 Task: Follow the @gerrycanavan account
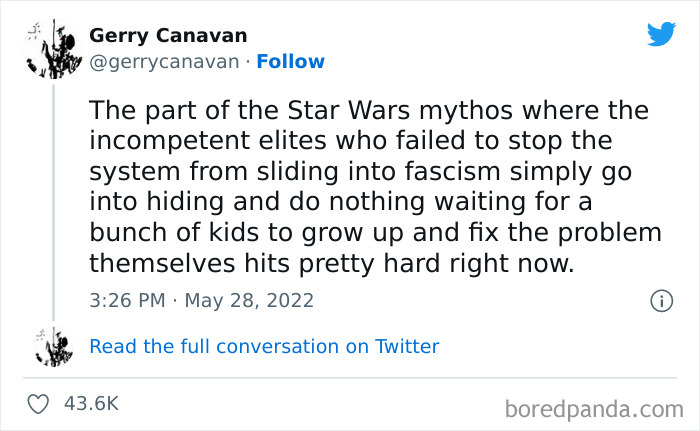290,62
